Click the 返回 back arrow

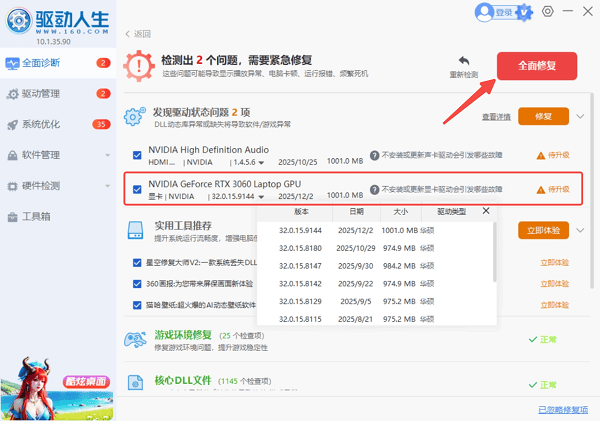(128, 34)
